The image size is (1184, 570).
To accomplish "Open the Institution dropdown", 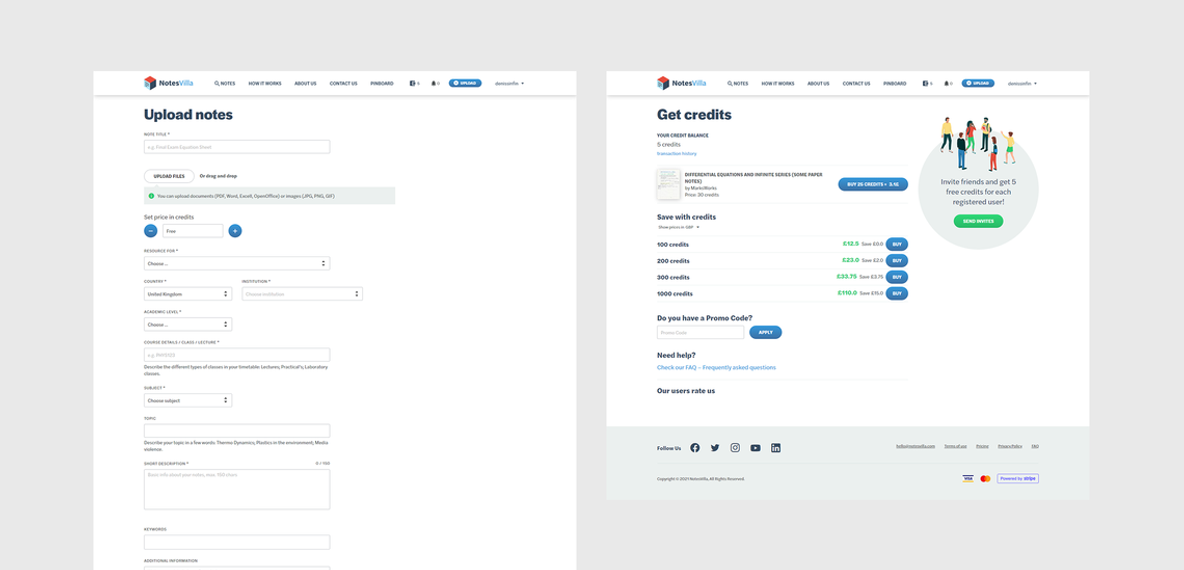I will tap(302, 294).
